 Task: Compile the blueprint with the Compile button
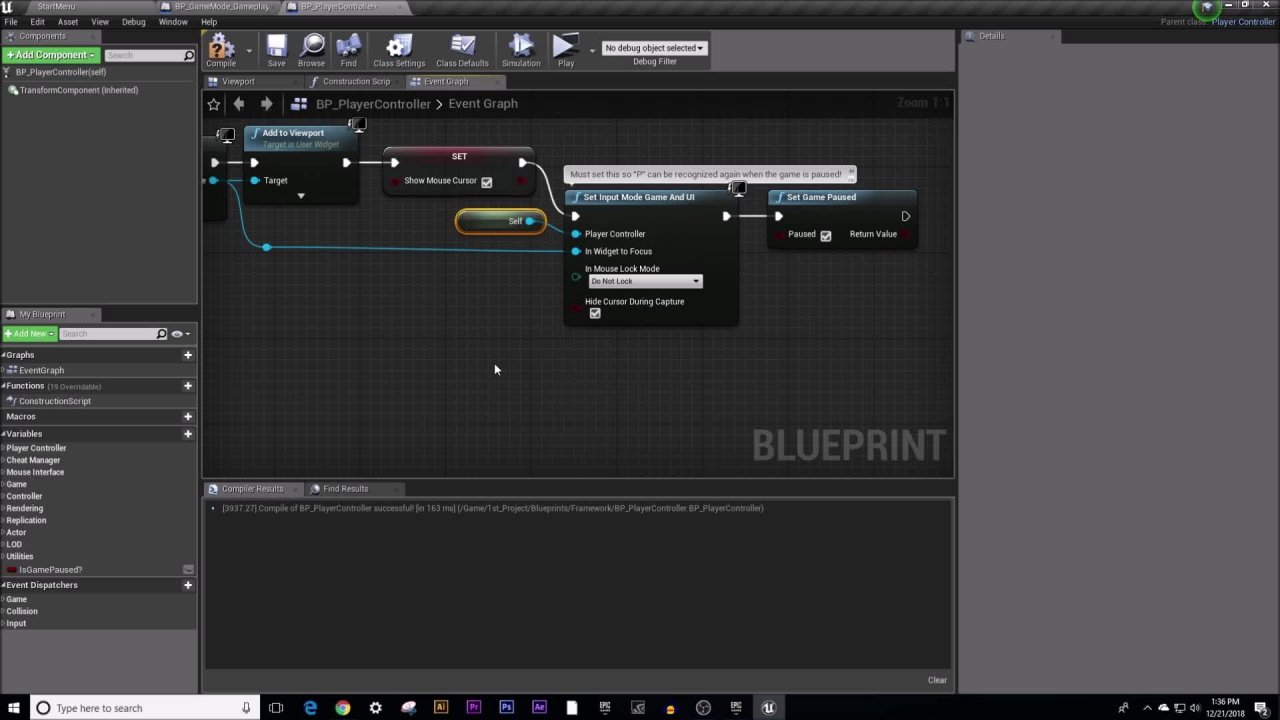pos(221,50)
